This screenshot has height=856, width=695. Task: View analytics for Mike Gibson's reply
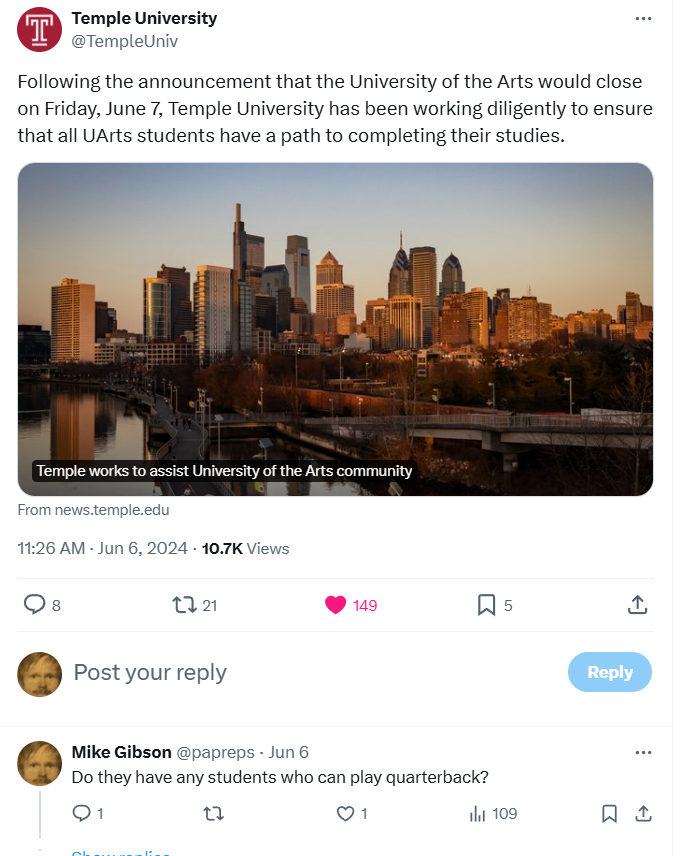point(478,814)
